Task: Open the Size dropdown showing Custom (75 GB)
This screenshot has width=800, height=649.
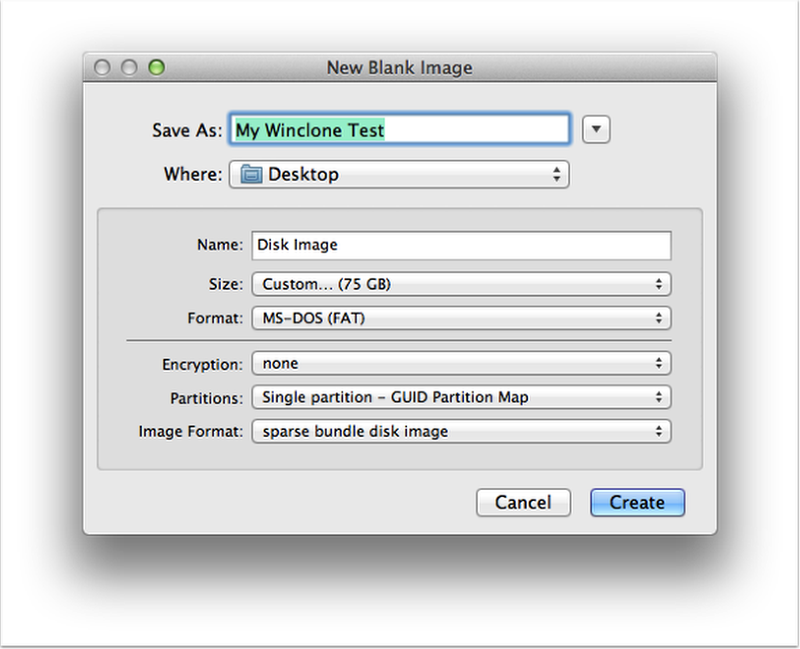Action: pos(460,284)
